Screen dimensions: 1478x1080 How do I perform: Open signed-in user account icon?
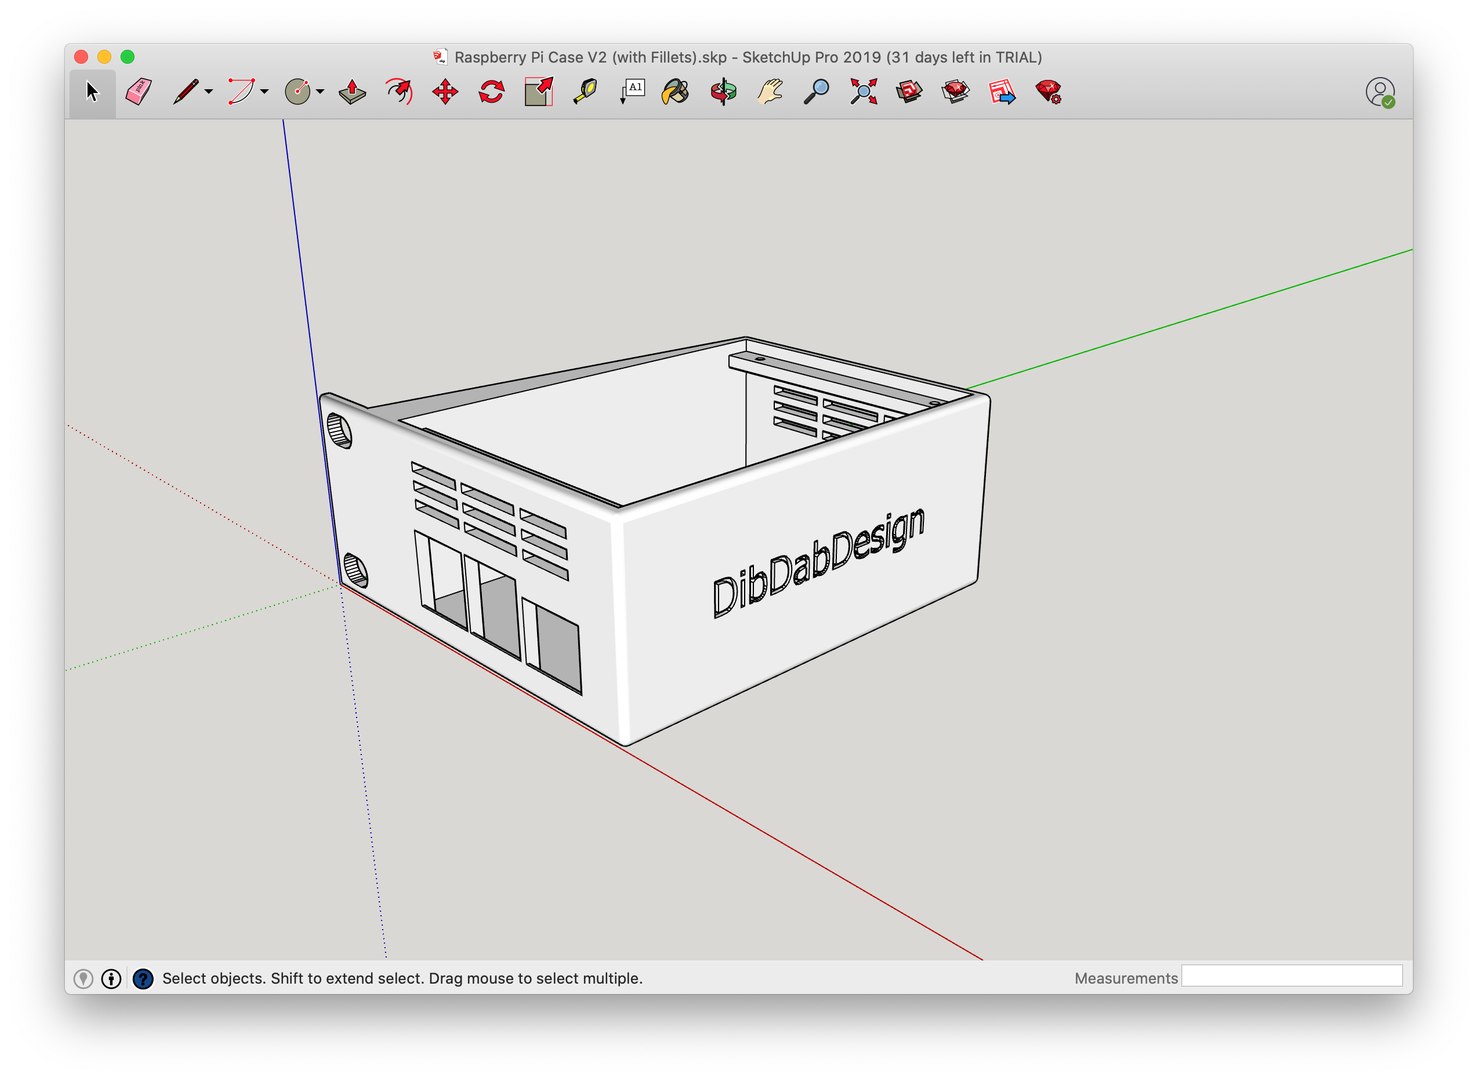click(x=1380, y=92)
